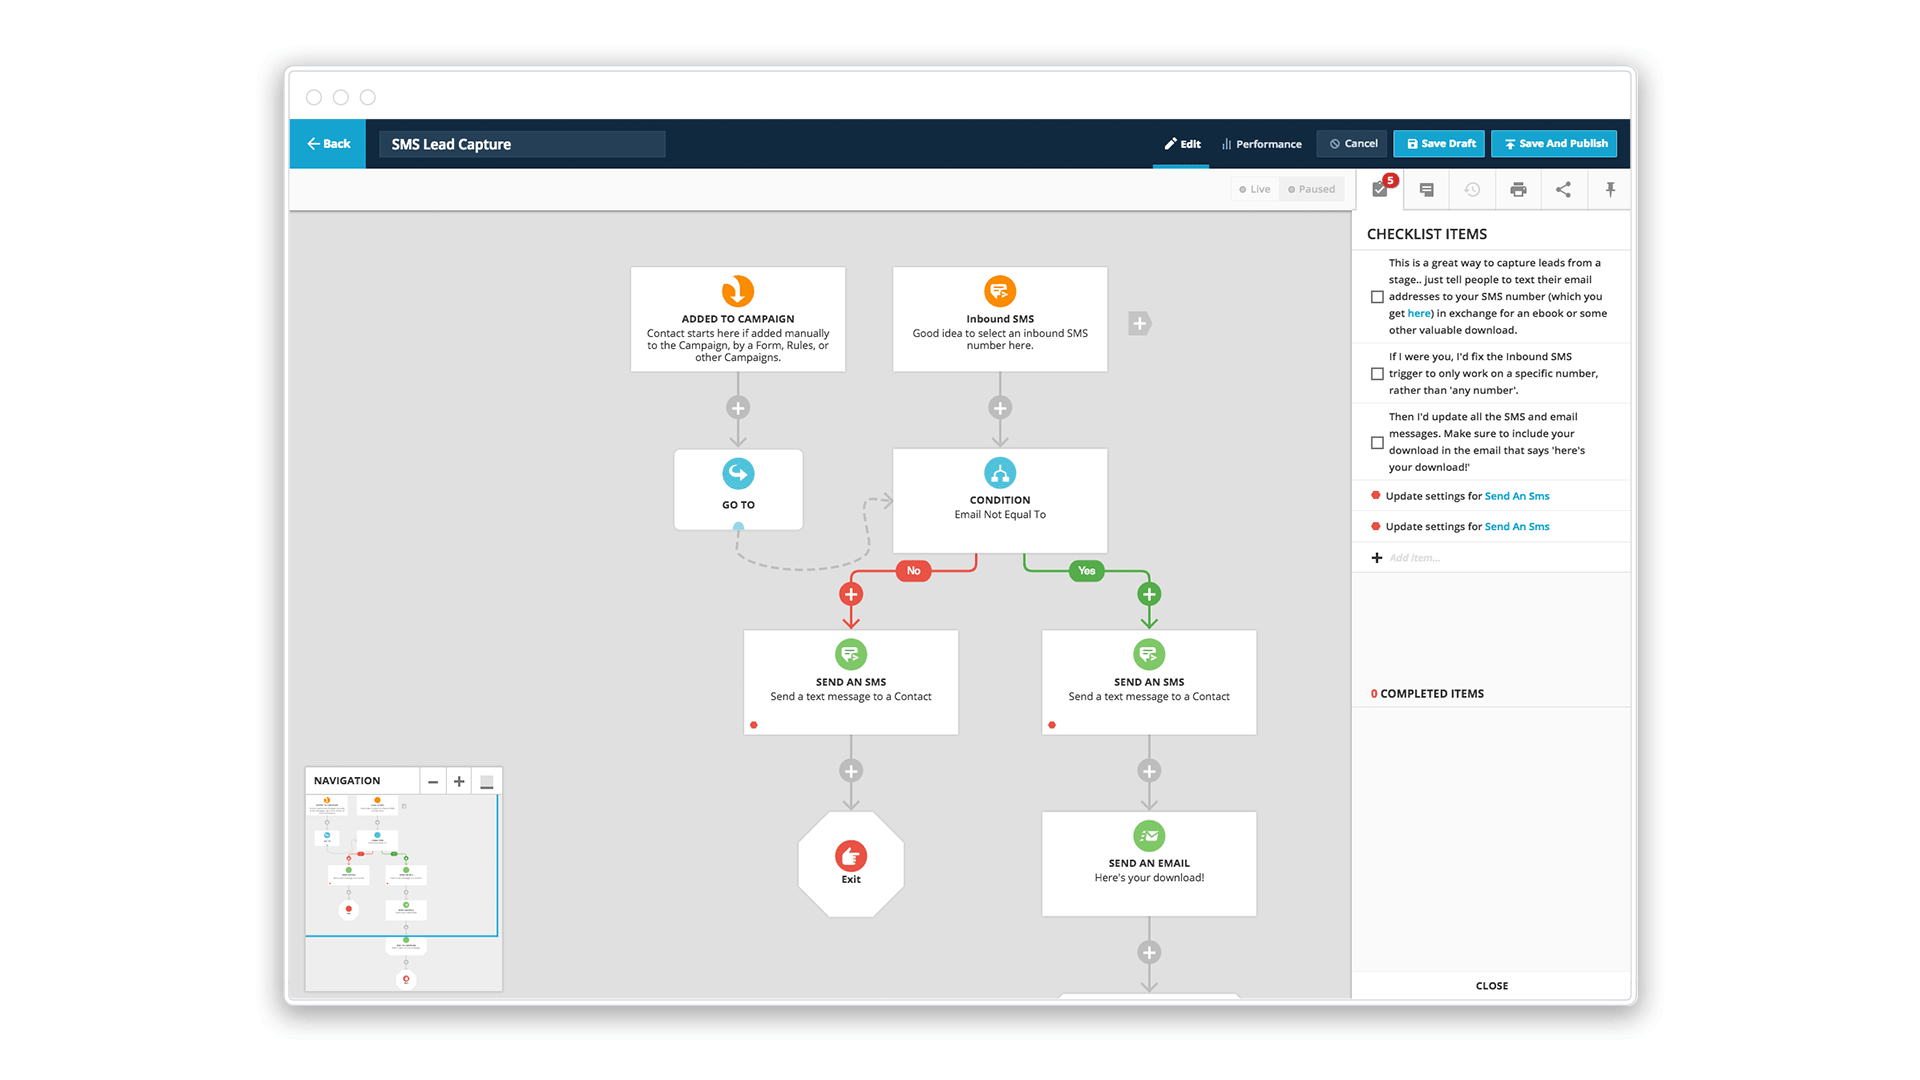This screenshot has height=1080, width=1920.
Task: Add a step on the red No branch
Action: [851, 594]
